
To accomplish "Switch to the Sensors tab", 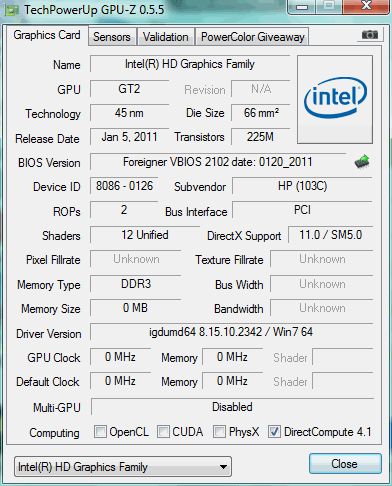I will point(112,37).
